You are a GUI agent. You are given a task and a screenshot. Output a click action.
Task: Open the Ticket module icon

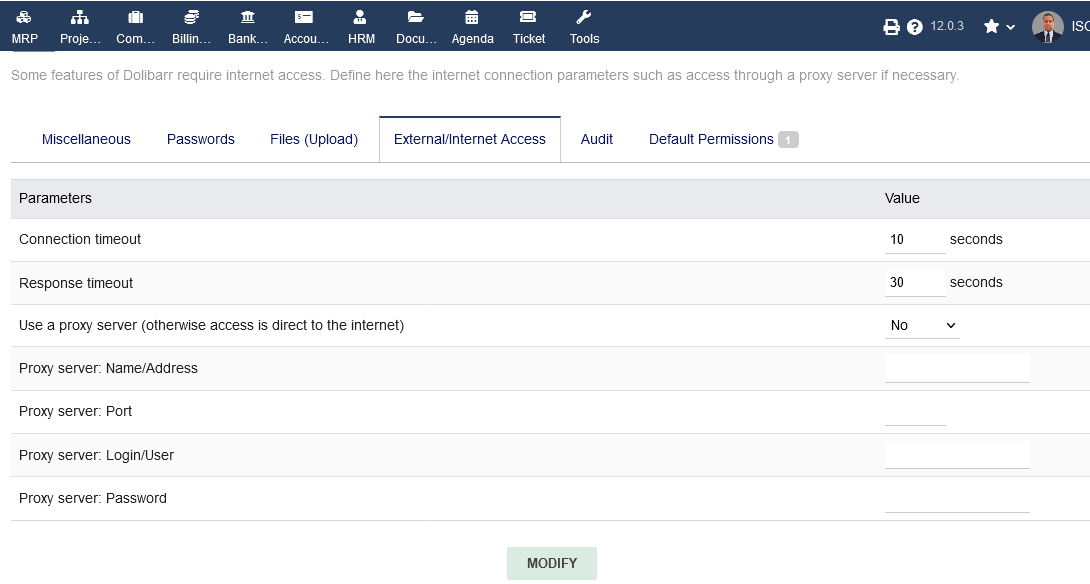pyautogui.click(x=528, y=17)
